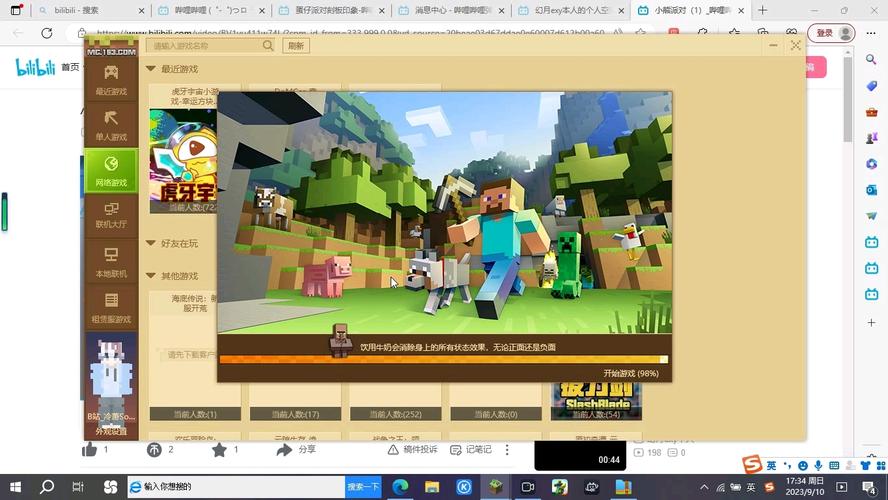This screenshot has width=888, height=500.
Task: Add a sidebar app with plus icon
Action: 871,322
